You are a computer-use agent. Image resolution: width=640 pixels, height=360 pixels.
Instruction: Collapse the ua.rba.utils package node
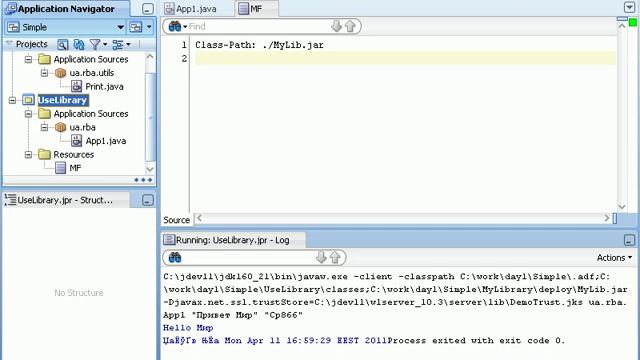44,73
